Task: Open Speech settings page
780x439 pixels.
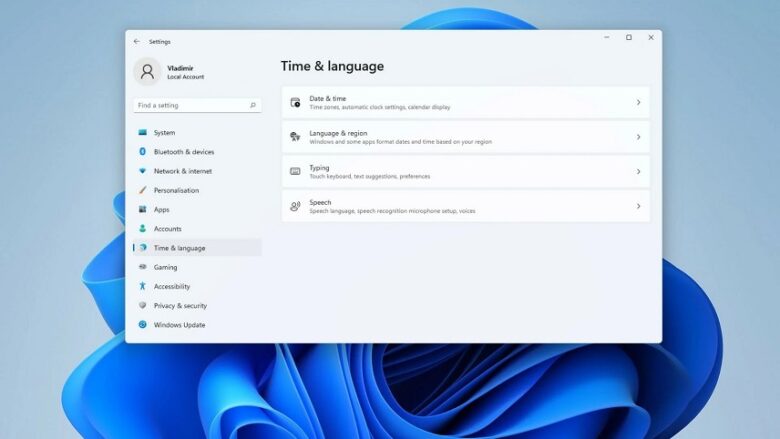Action: pos(466,206)
